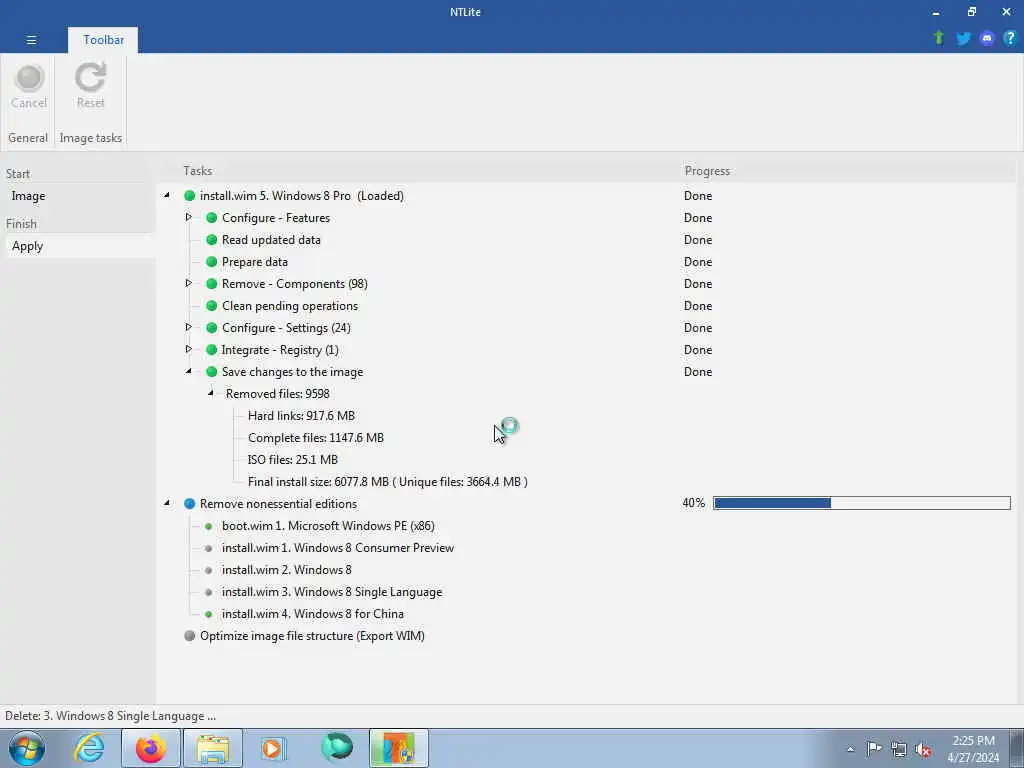Click the 40% progress bar
The height and width of the screenshot is (768, 1024).
pos(861,503)
